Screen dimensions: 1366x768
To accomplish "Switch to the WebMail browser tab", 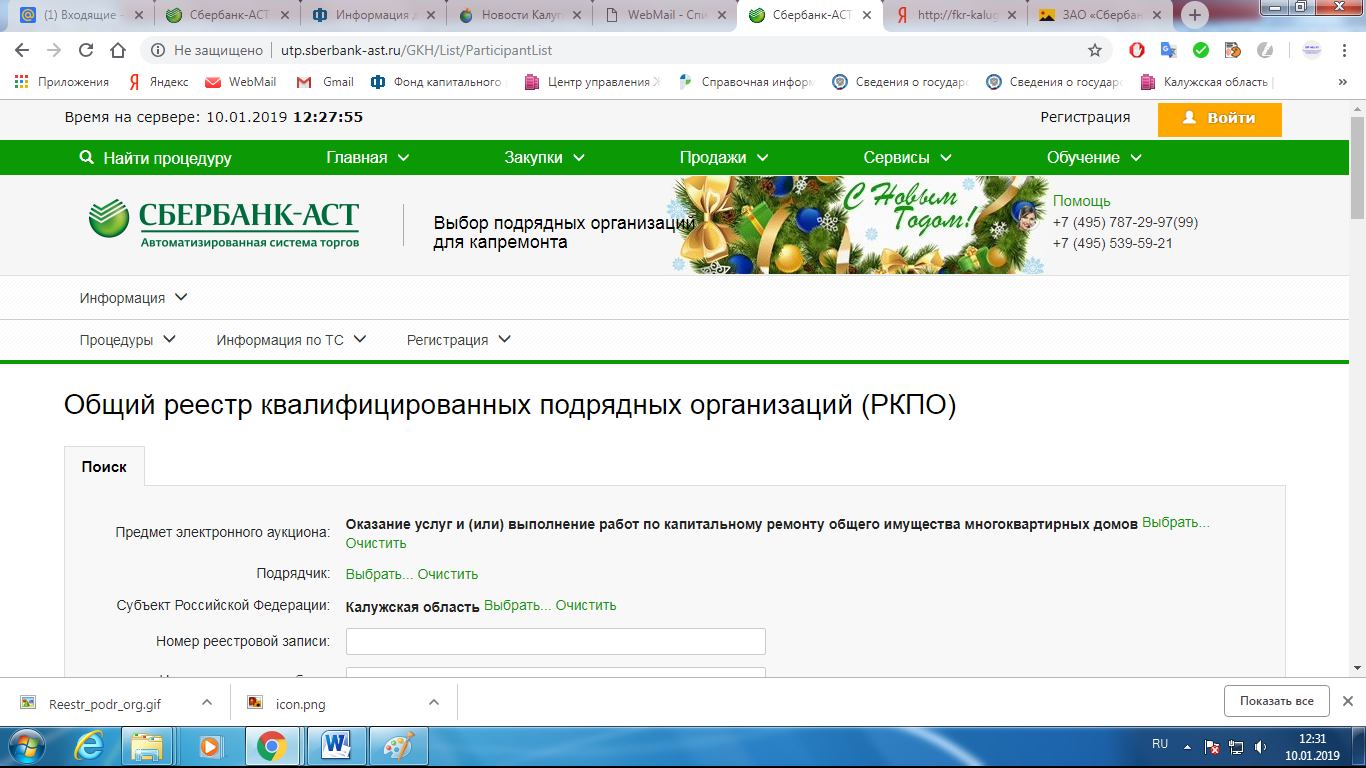I will (x=664, y=15).
